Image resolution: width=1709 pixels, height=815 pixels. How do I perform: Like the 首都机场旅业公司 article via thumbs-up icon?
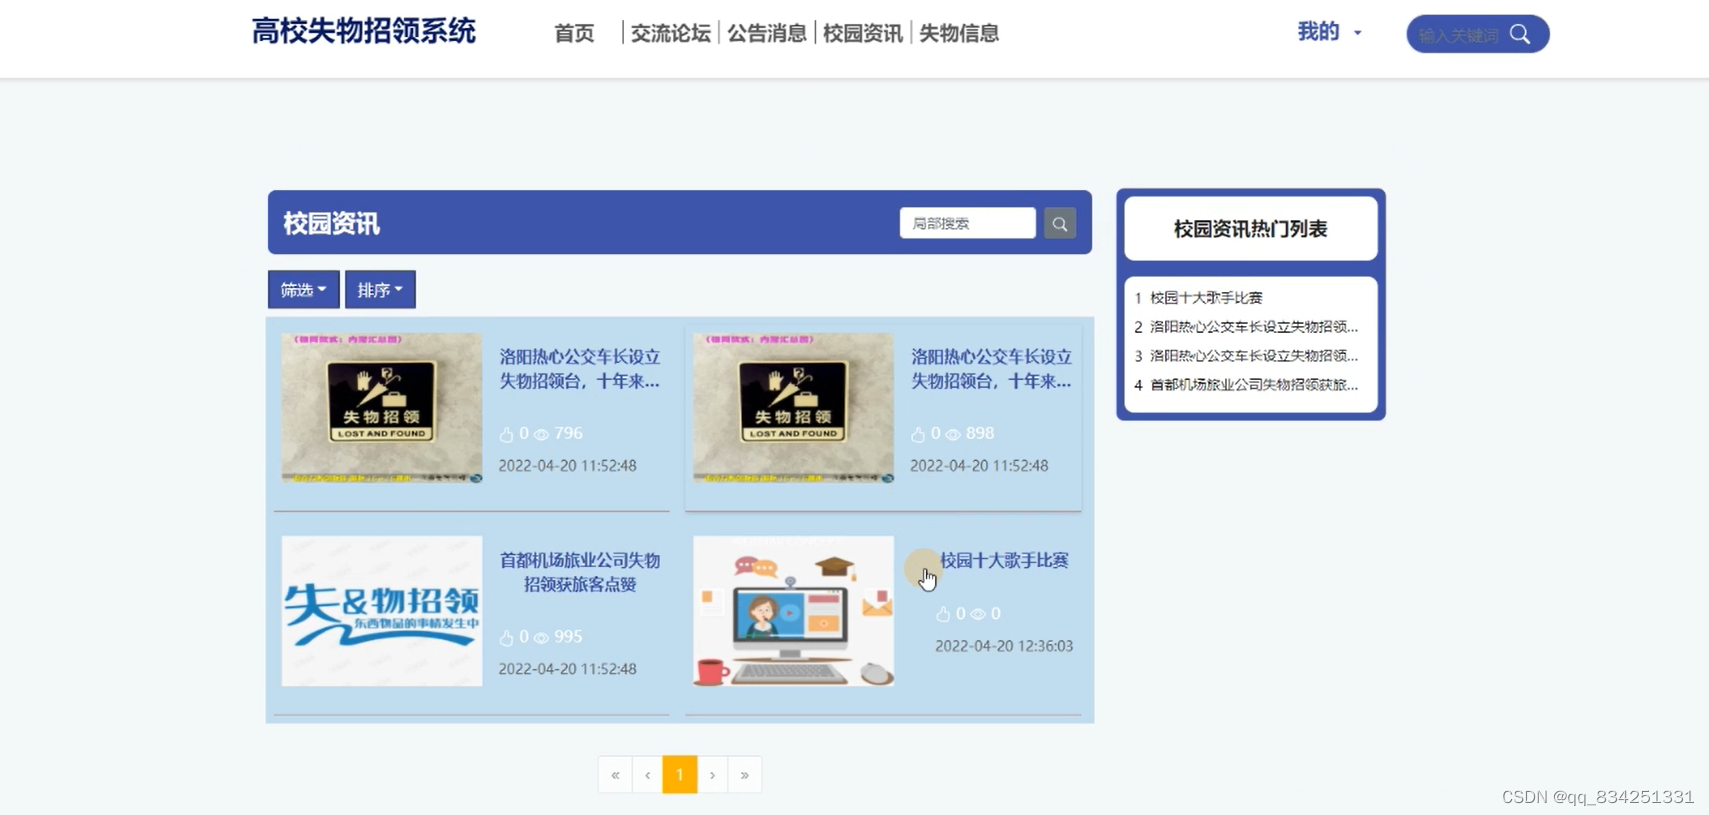tap(507, 637)
